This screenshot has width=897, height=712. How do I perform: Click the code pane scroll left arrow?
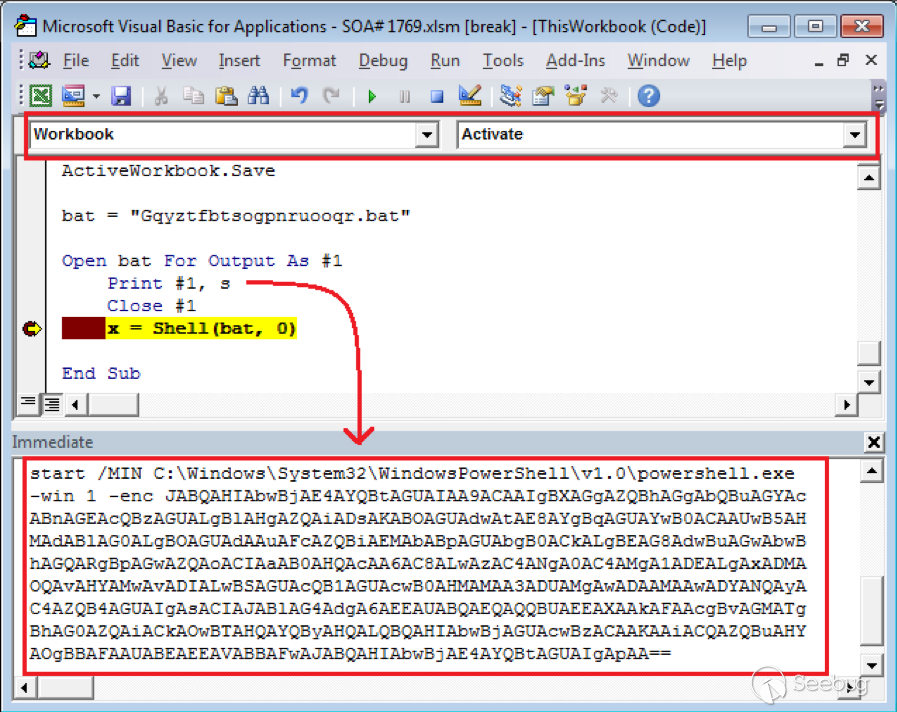tap(76, 405)
